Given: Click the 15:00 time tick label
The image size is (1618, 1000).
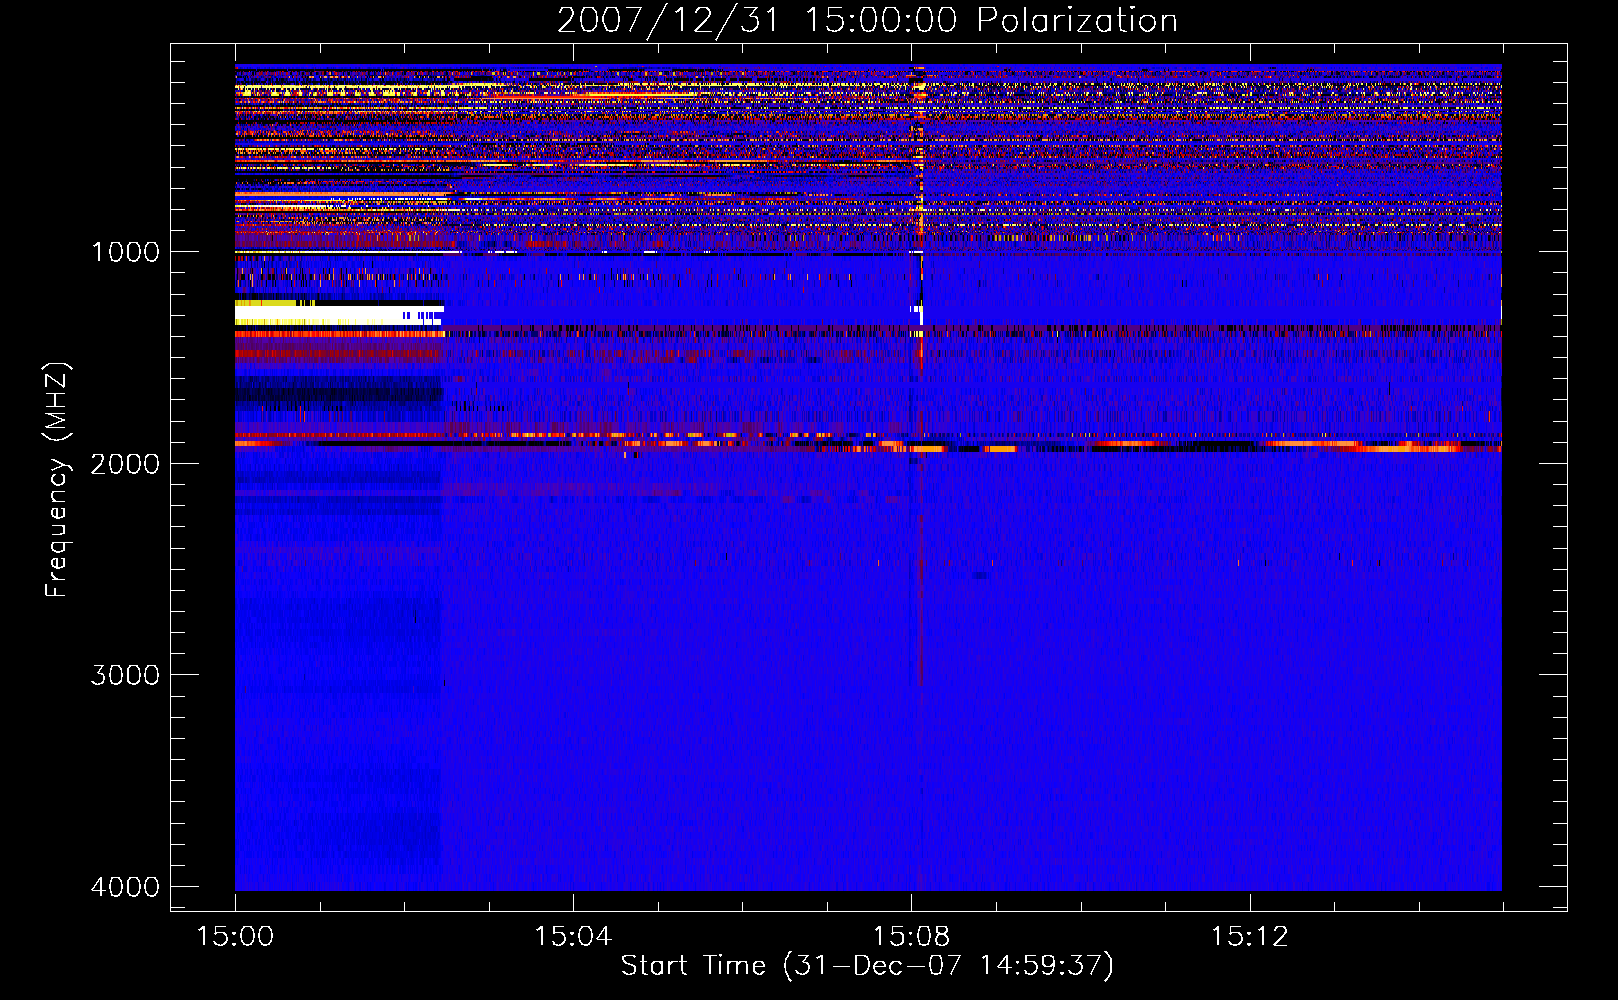Looking at the screenshot, I should [x=235, y=937].
